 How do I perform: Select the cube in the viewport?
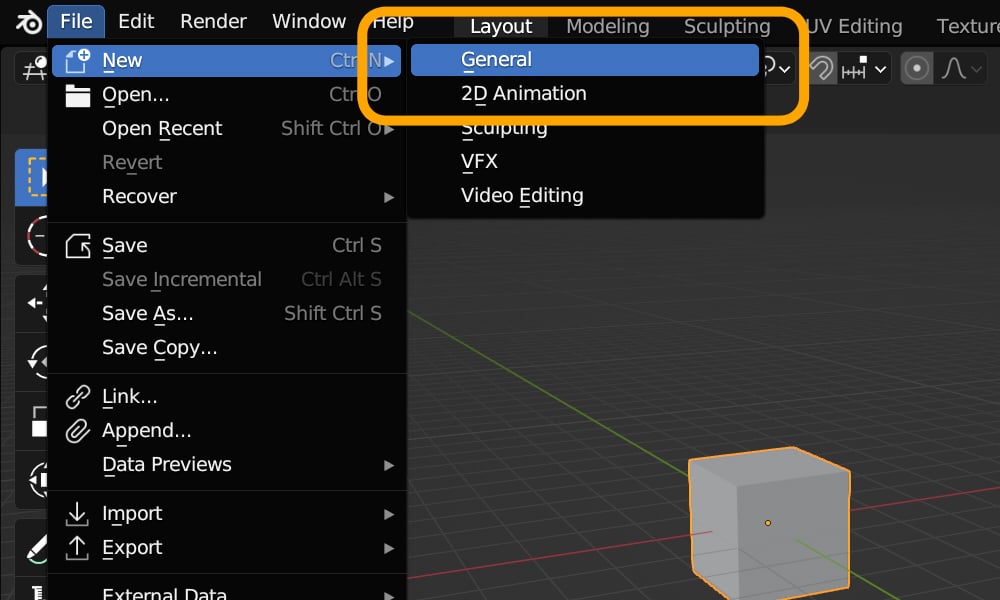coord(769,522)
